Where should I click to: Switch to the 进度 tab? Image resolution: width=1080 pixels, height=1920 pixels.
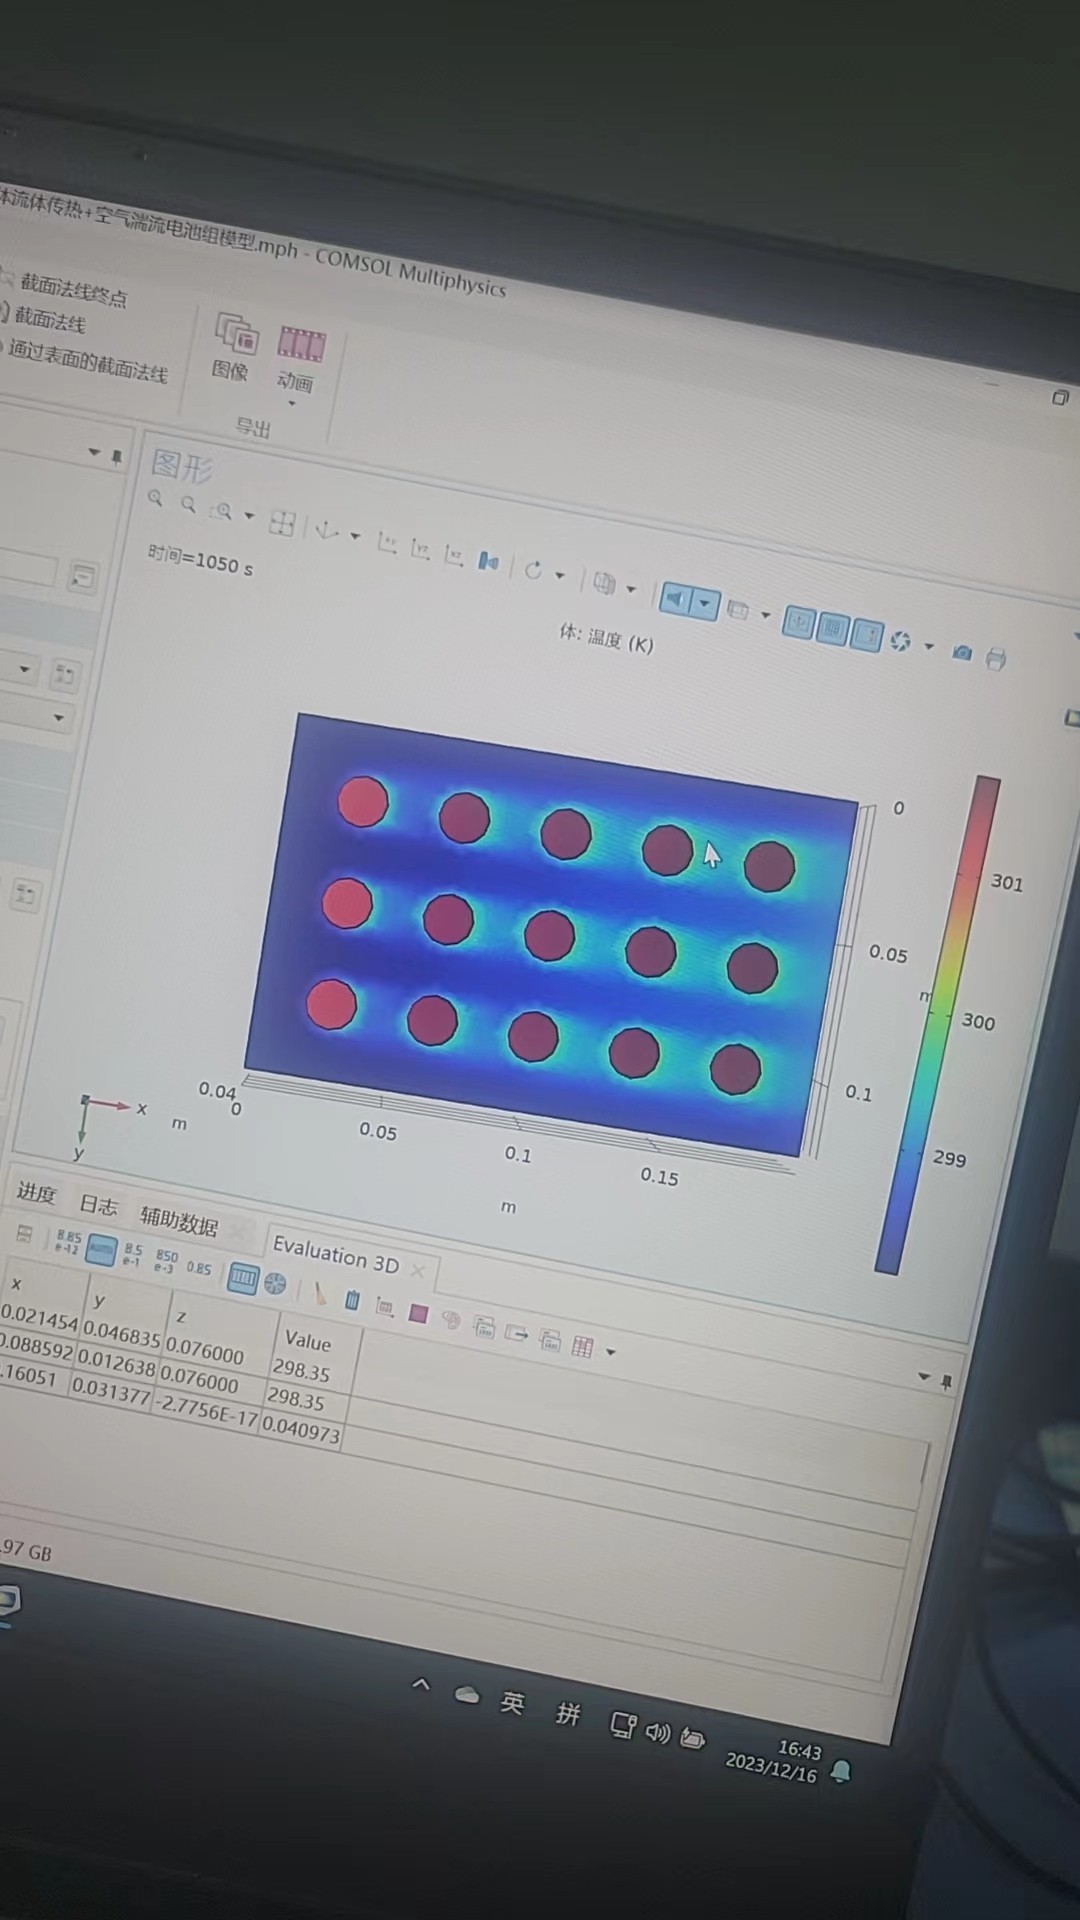pyautogui.click(x=36, y=1192)
